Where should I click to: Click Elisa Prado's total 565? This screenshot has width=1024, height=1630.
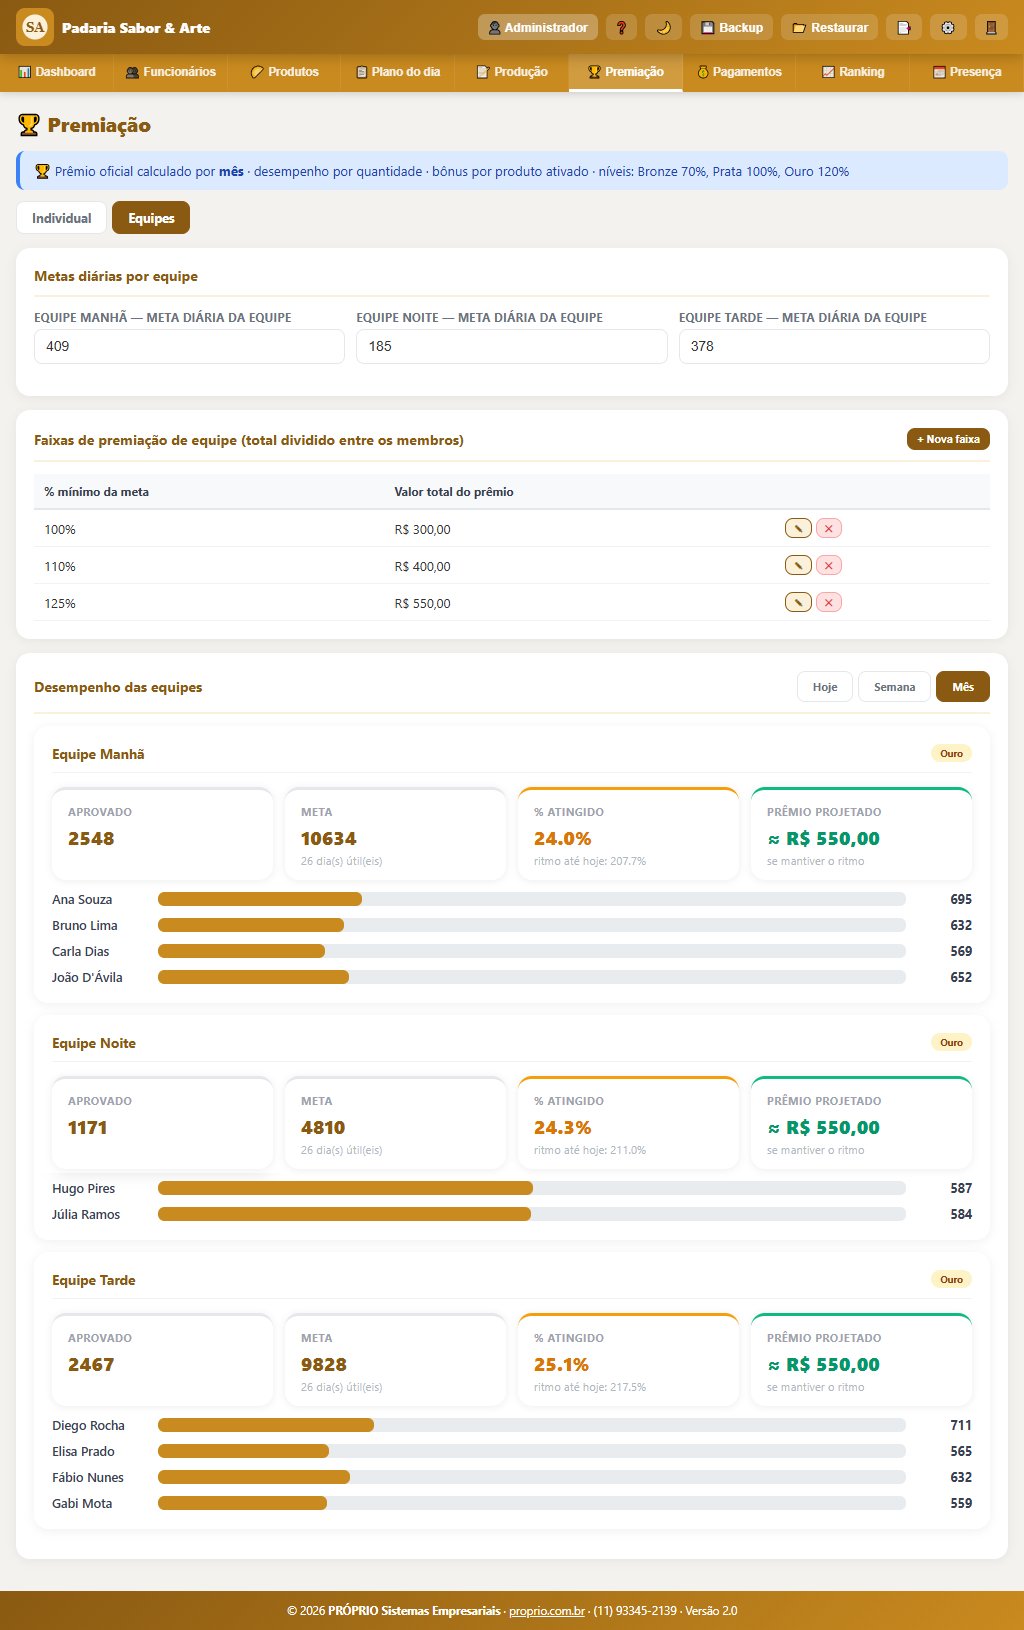[961, 1451]
